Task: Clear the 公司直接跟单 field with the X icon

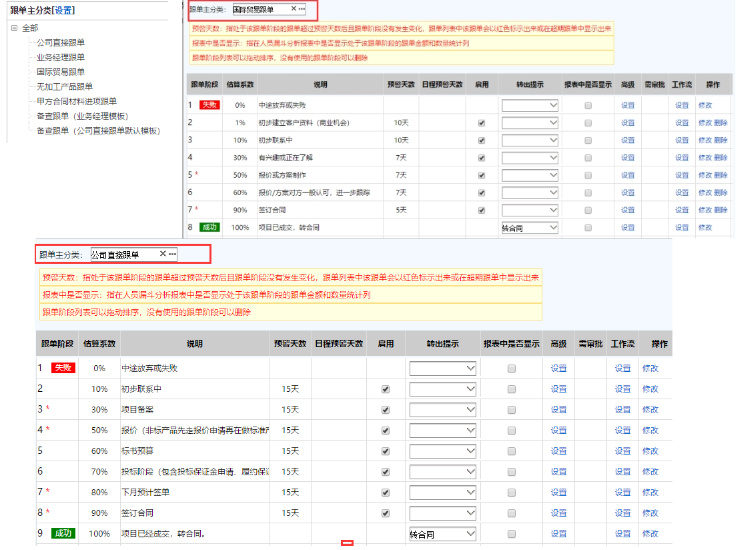Action: [x=162, y=254]
